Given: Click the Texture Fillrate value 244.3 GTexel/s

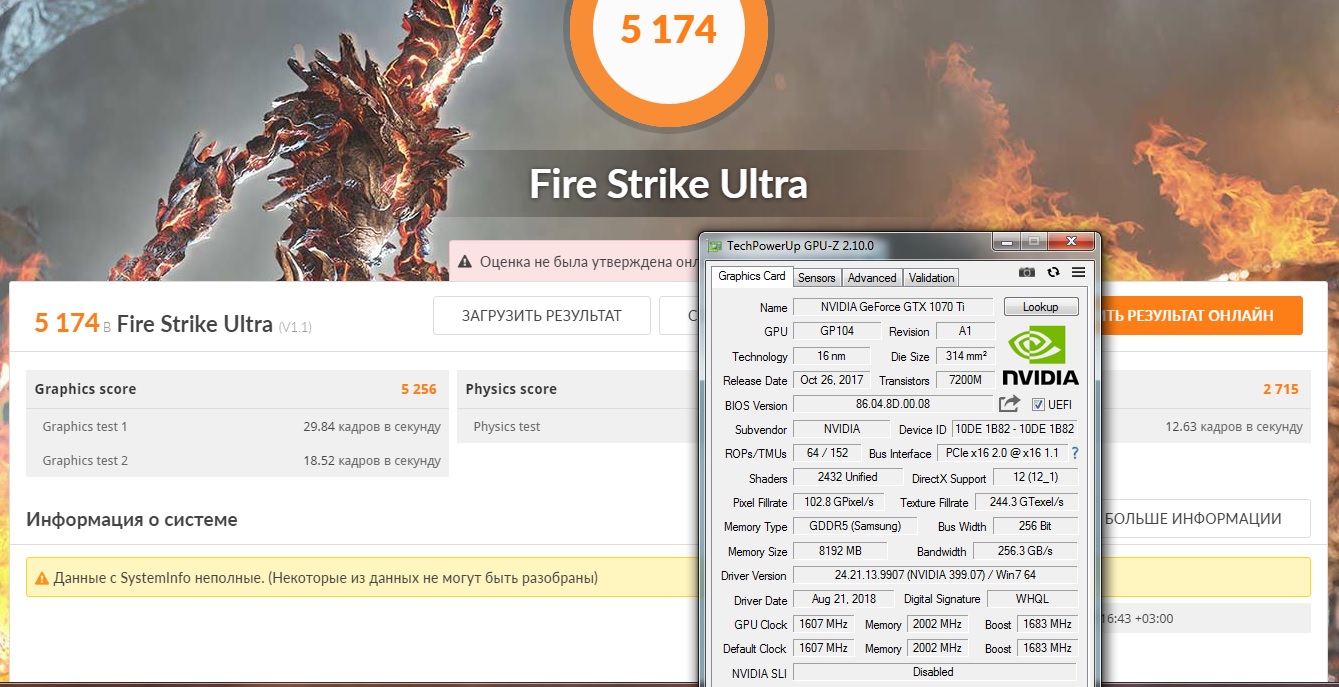Looking at the screenshot, I should click(x=1025, y=502).
